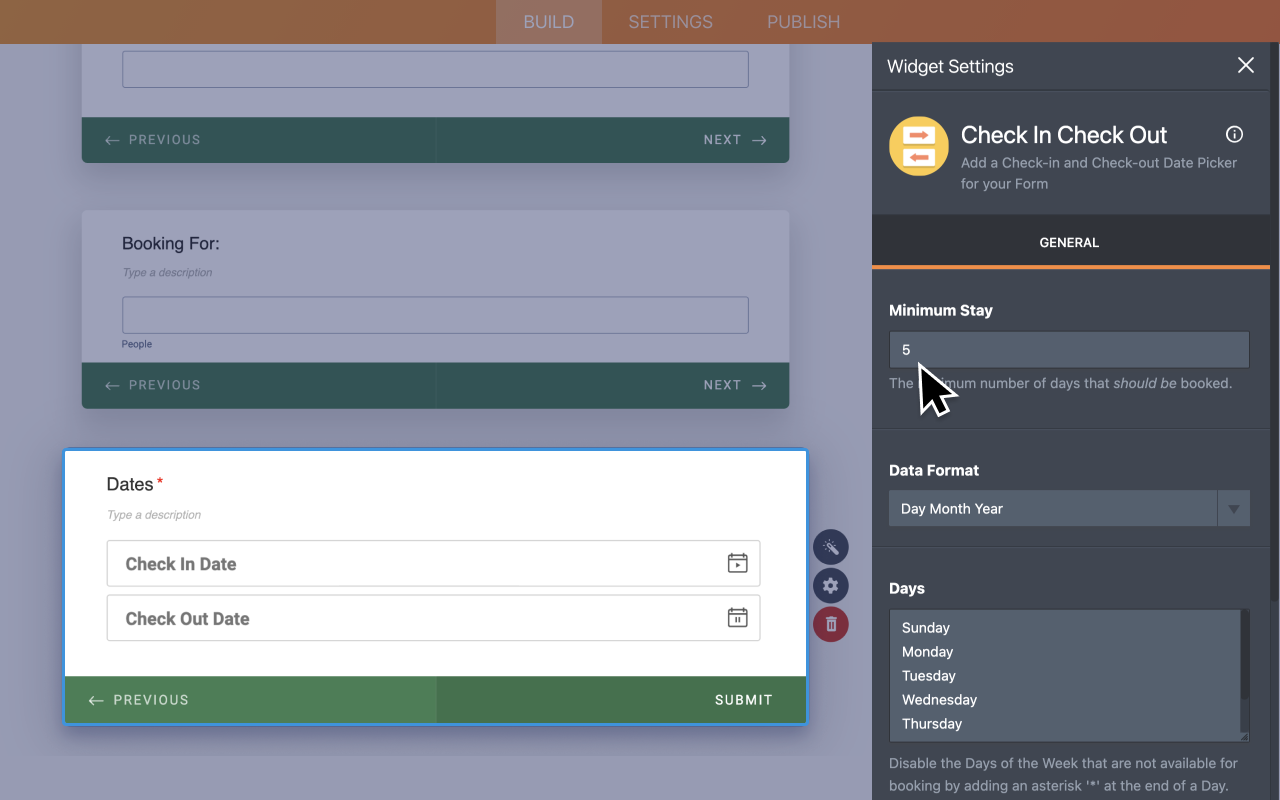This screenshot has height=800, width=1280.
Task: Click the Check In Check Out widget logo
Action: click(x=918, y=146)
